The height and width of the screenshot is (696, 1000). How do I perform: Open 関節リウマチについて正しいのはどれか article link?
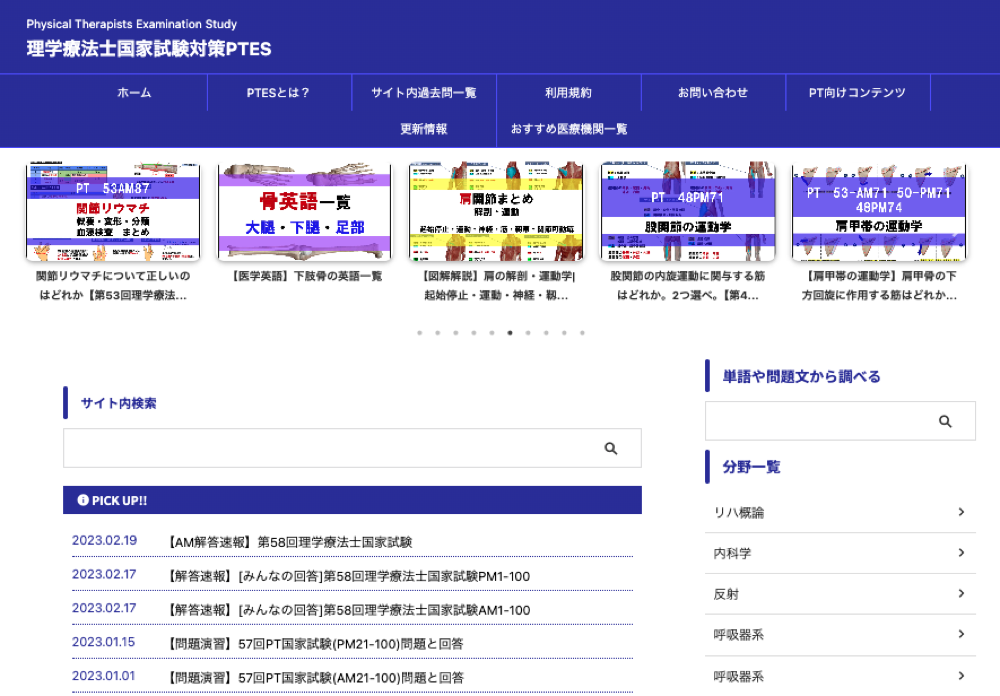(113, 285)
